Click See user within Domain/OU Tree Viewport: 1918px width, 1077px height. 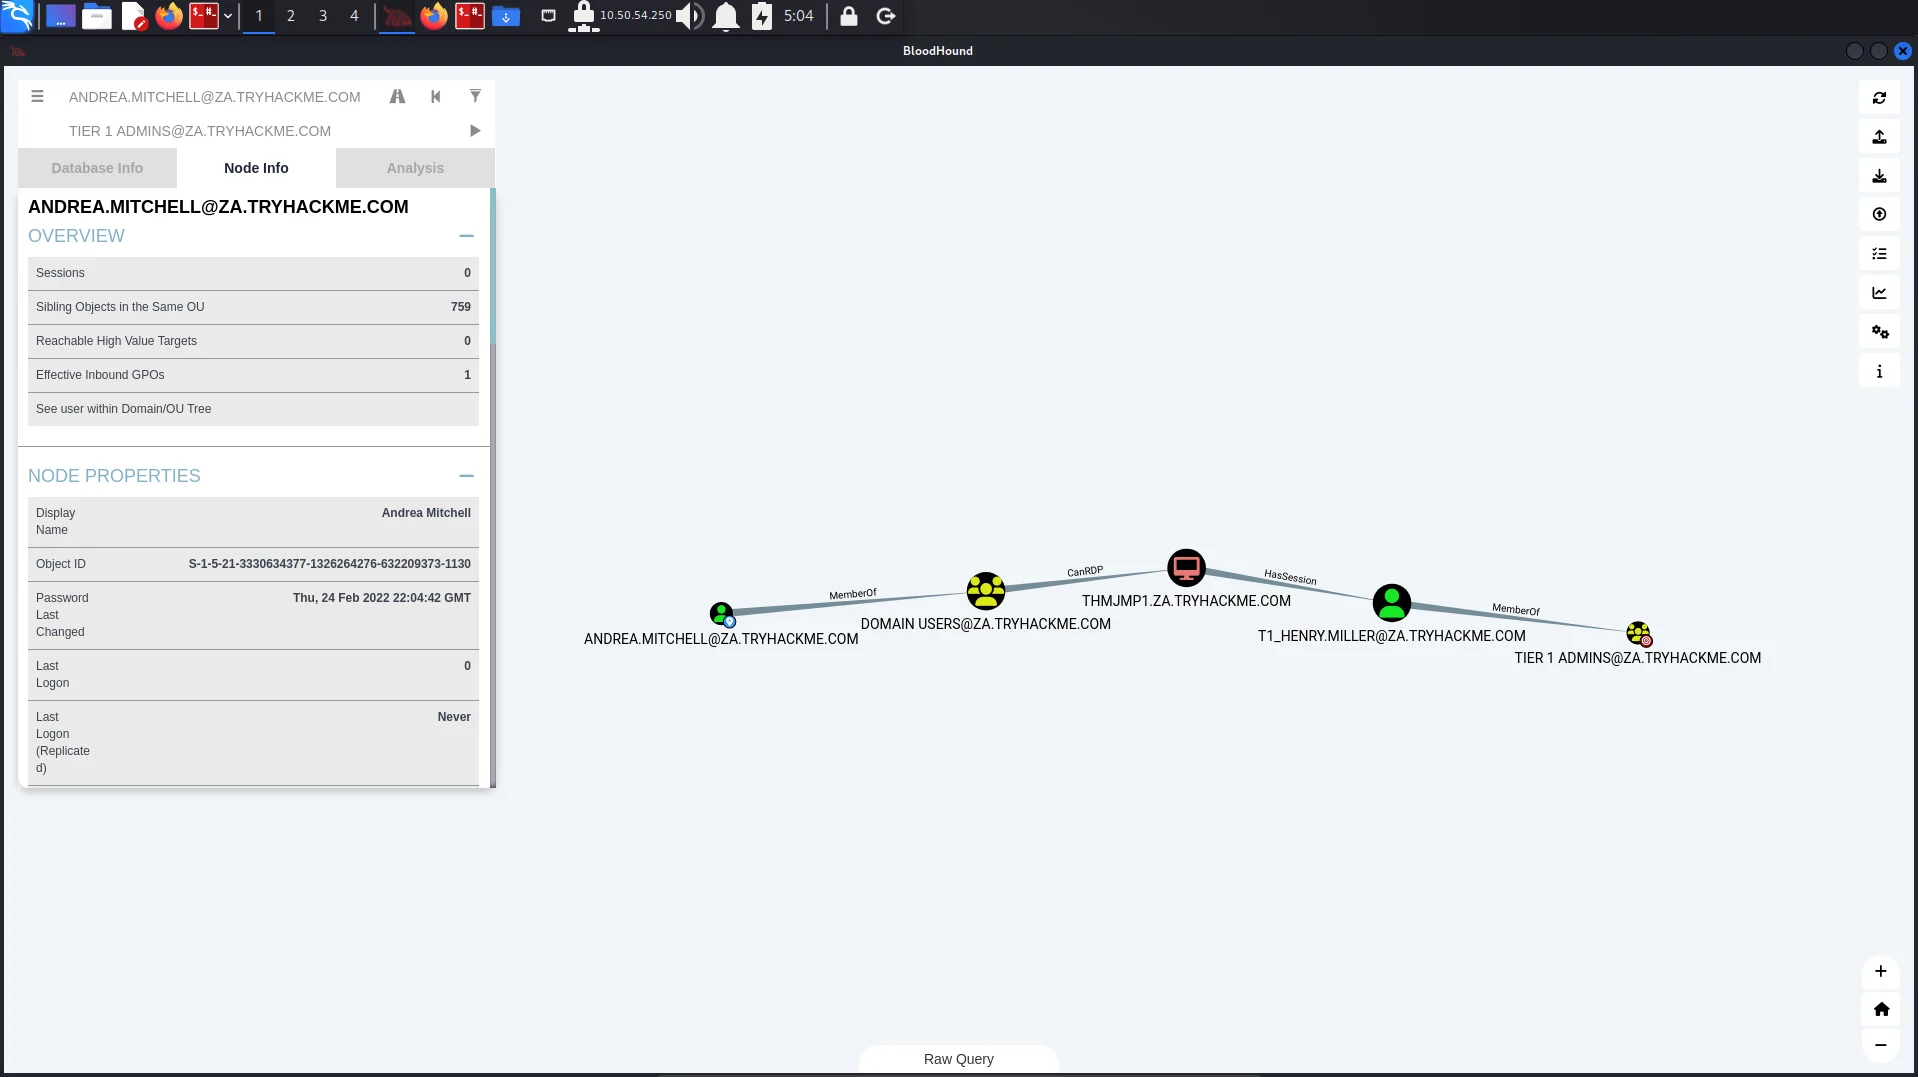click(253, 409)
